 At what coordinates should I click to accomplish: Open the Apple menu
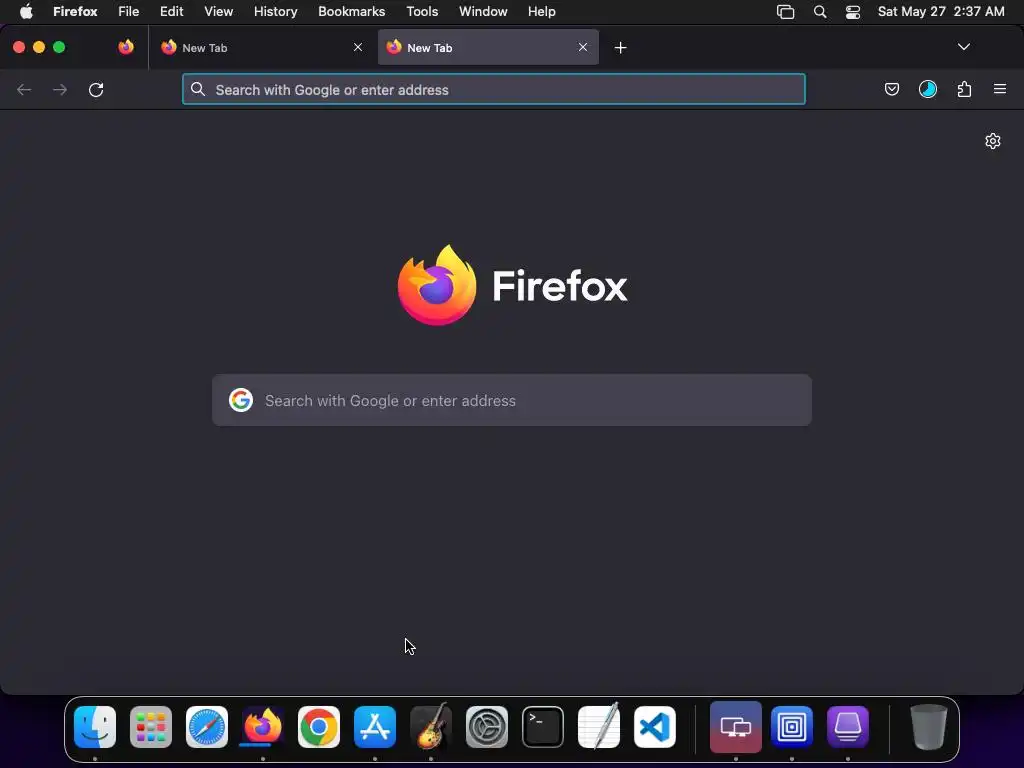[26, 12]
